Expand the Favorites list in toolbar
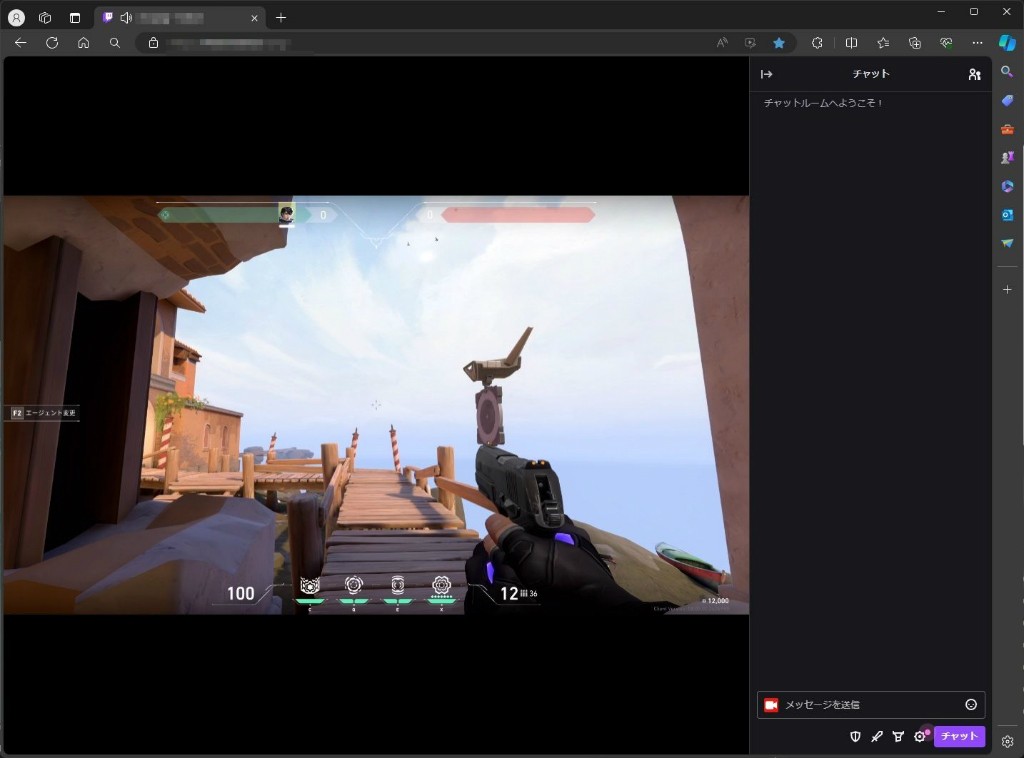 coord(883,43)
